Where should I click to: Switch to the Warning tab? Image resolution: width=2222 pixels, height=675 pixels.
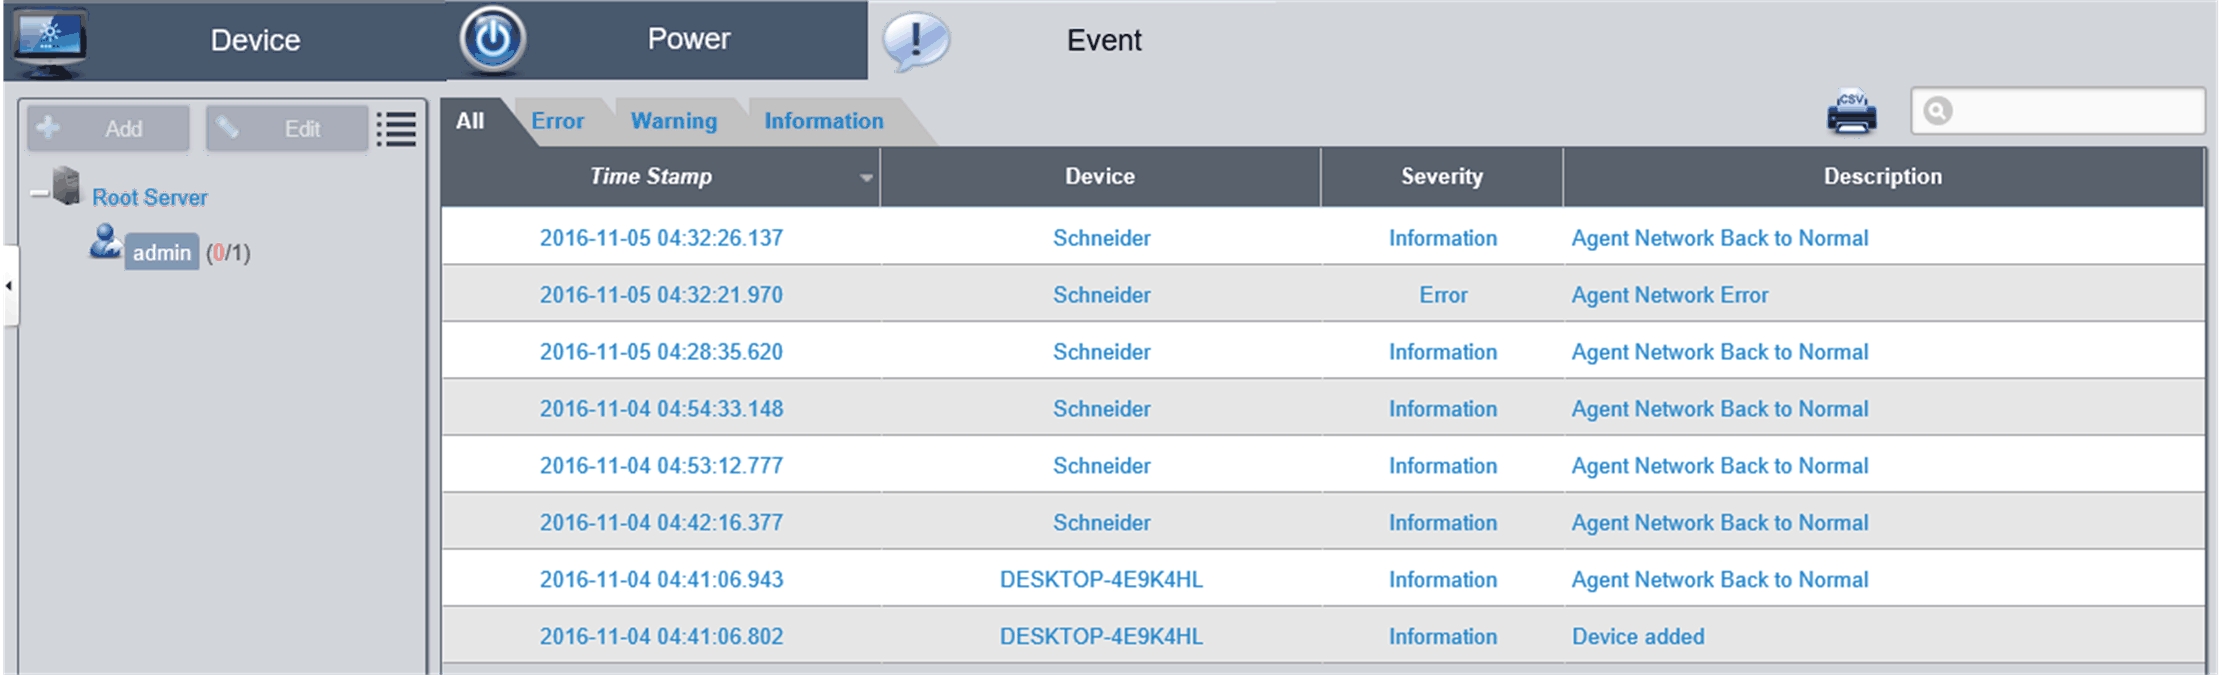(x=673, y=121)
